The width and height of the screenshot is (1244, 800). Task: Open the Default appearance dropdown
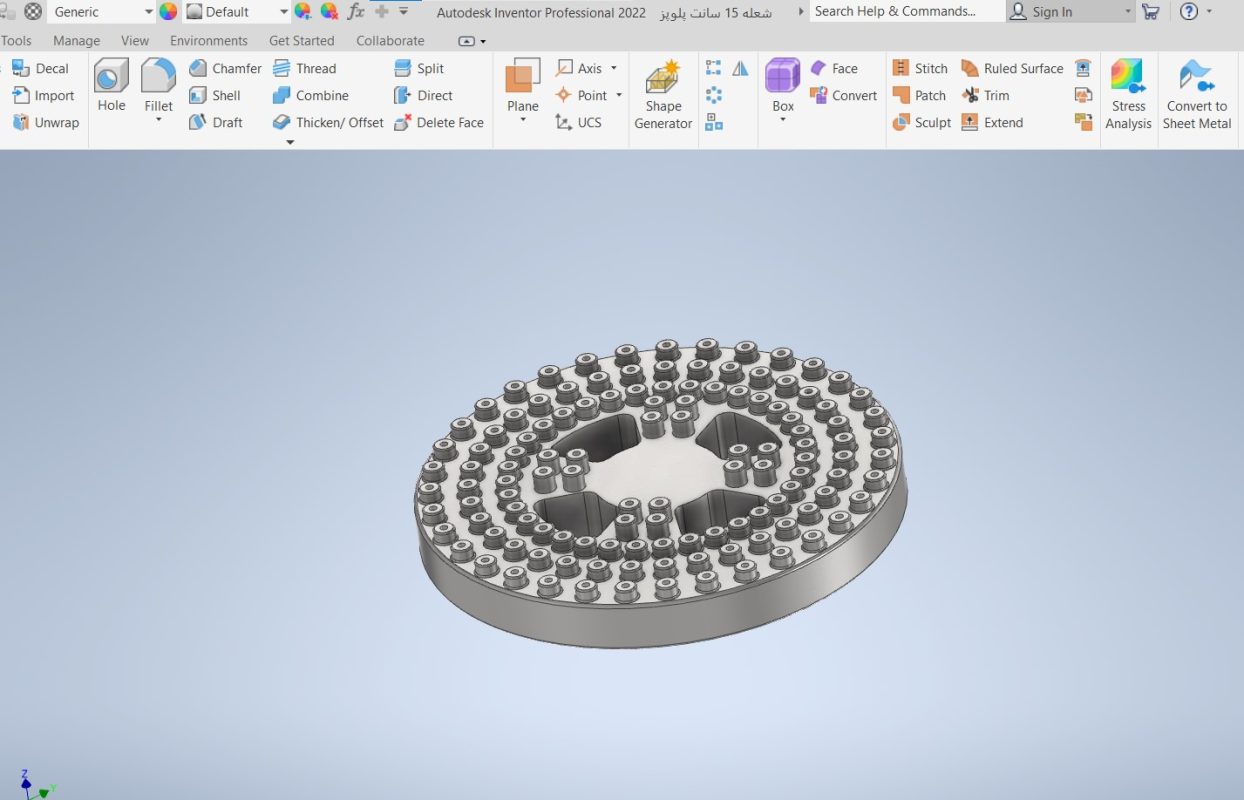237,12
